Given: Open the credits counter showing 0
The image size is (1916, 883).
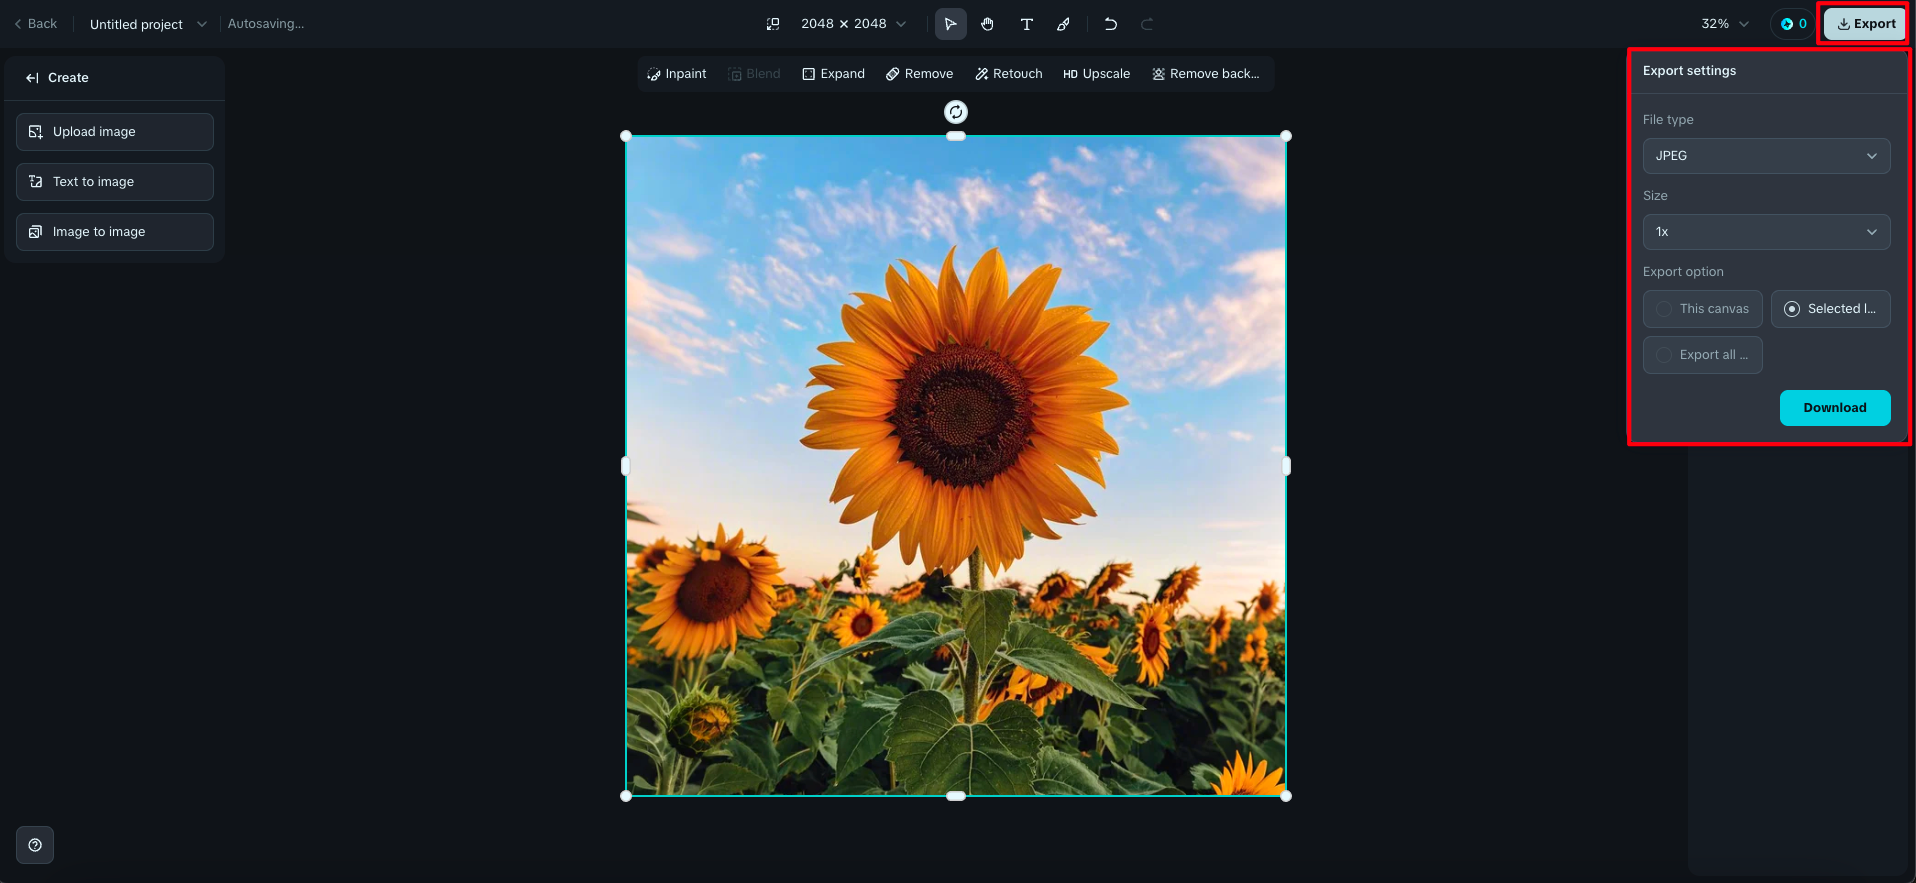Looking at the screenshot, I should tap(1793, 24).
